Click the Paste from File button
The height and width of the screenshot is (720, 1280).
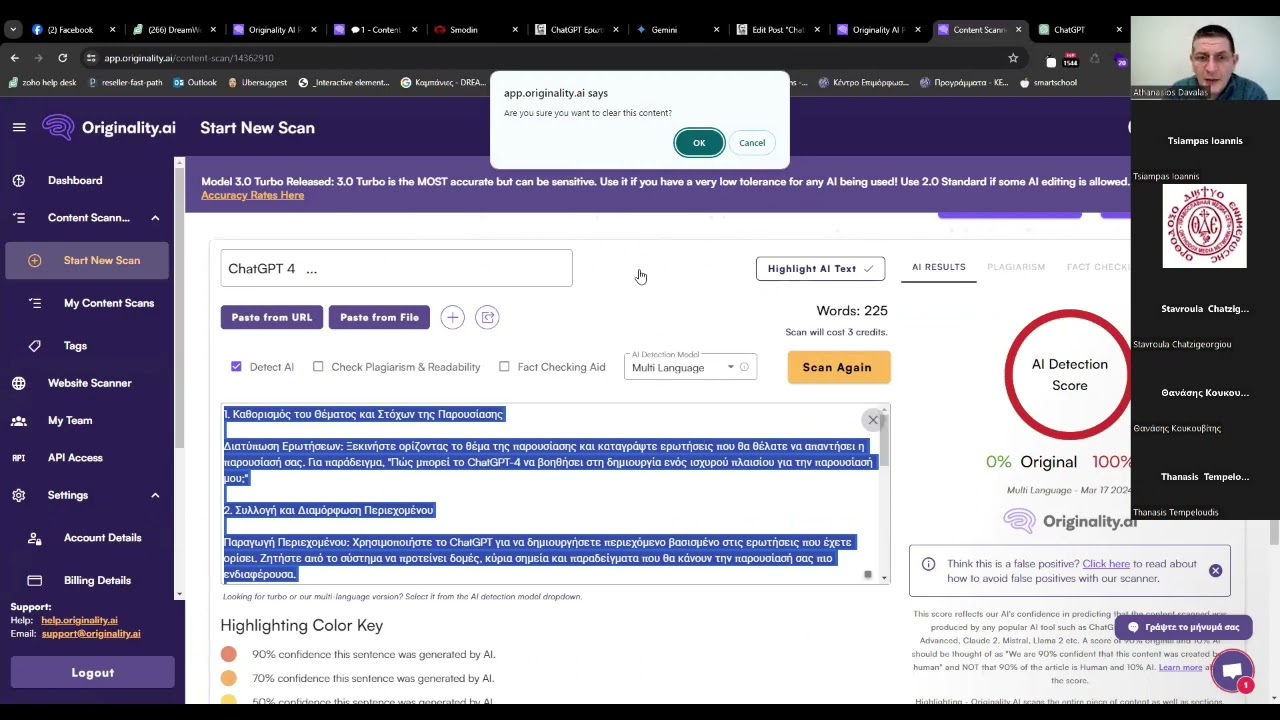click(379, 317)
